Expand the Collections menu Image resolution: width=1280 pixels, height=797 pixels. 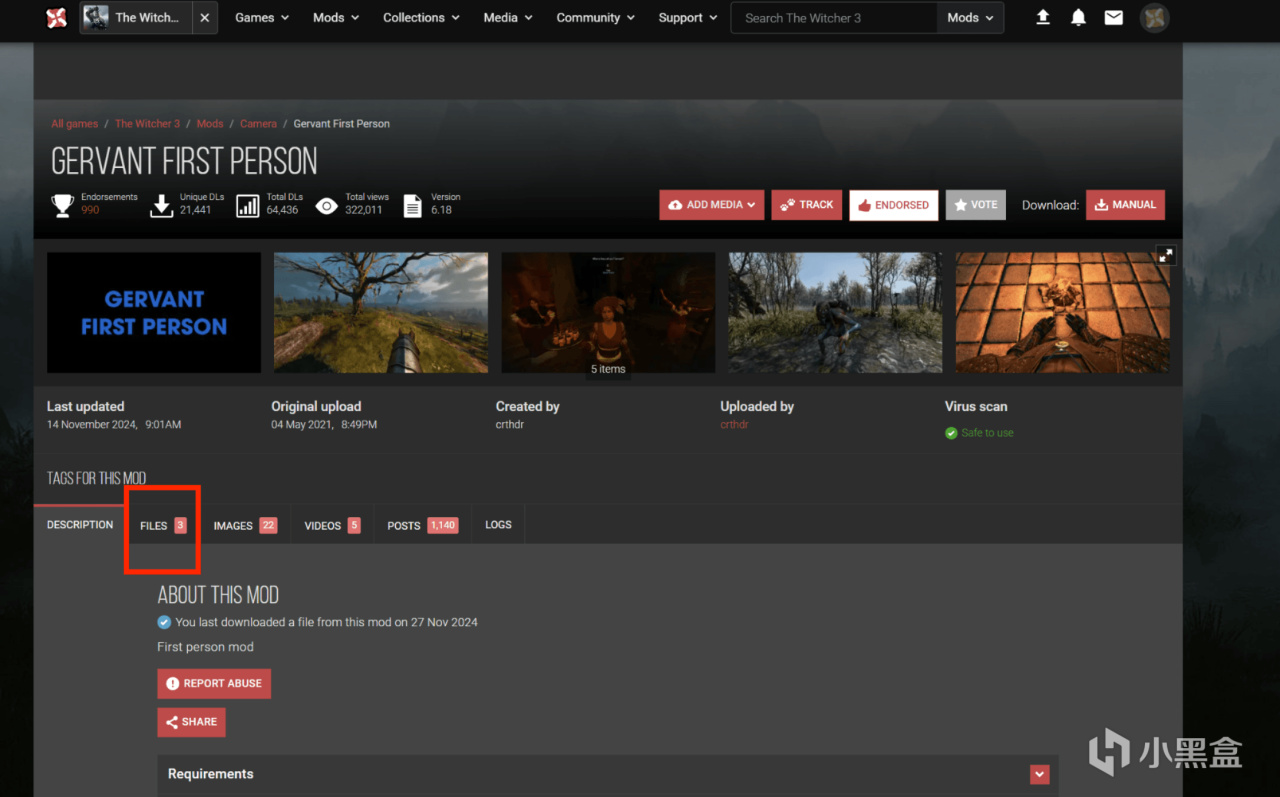[421, 18]
